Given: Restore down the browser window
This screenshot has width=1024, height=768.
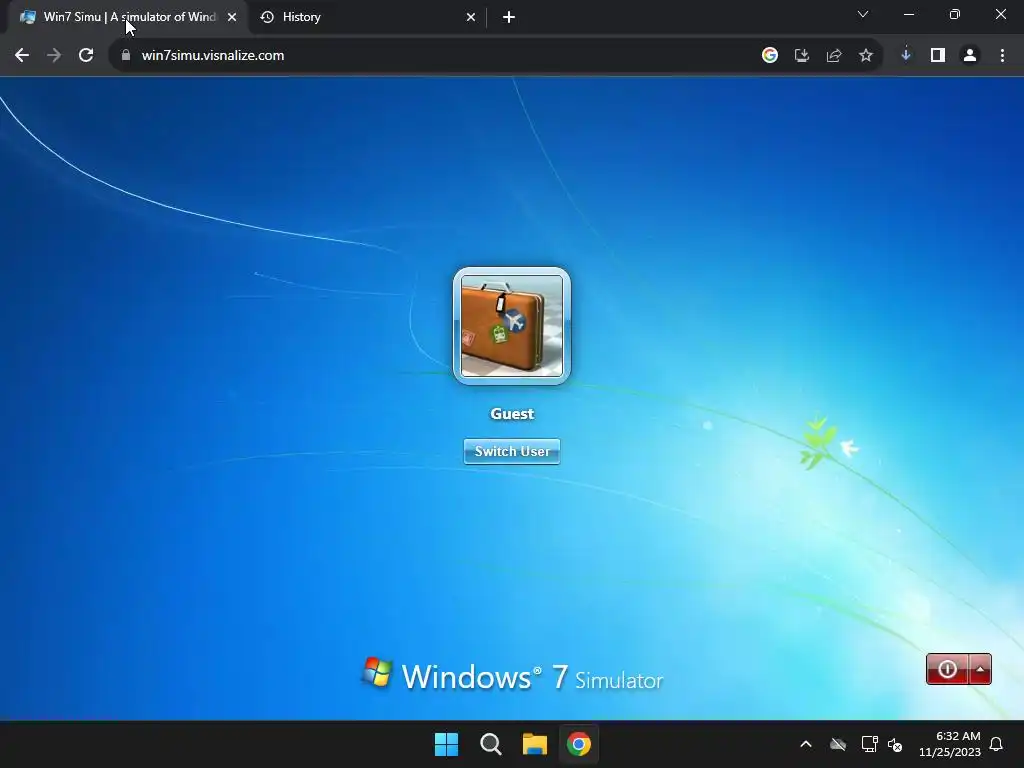Looking at the screenshot, I should point(955,14).
